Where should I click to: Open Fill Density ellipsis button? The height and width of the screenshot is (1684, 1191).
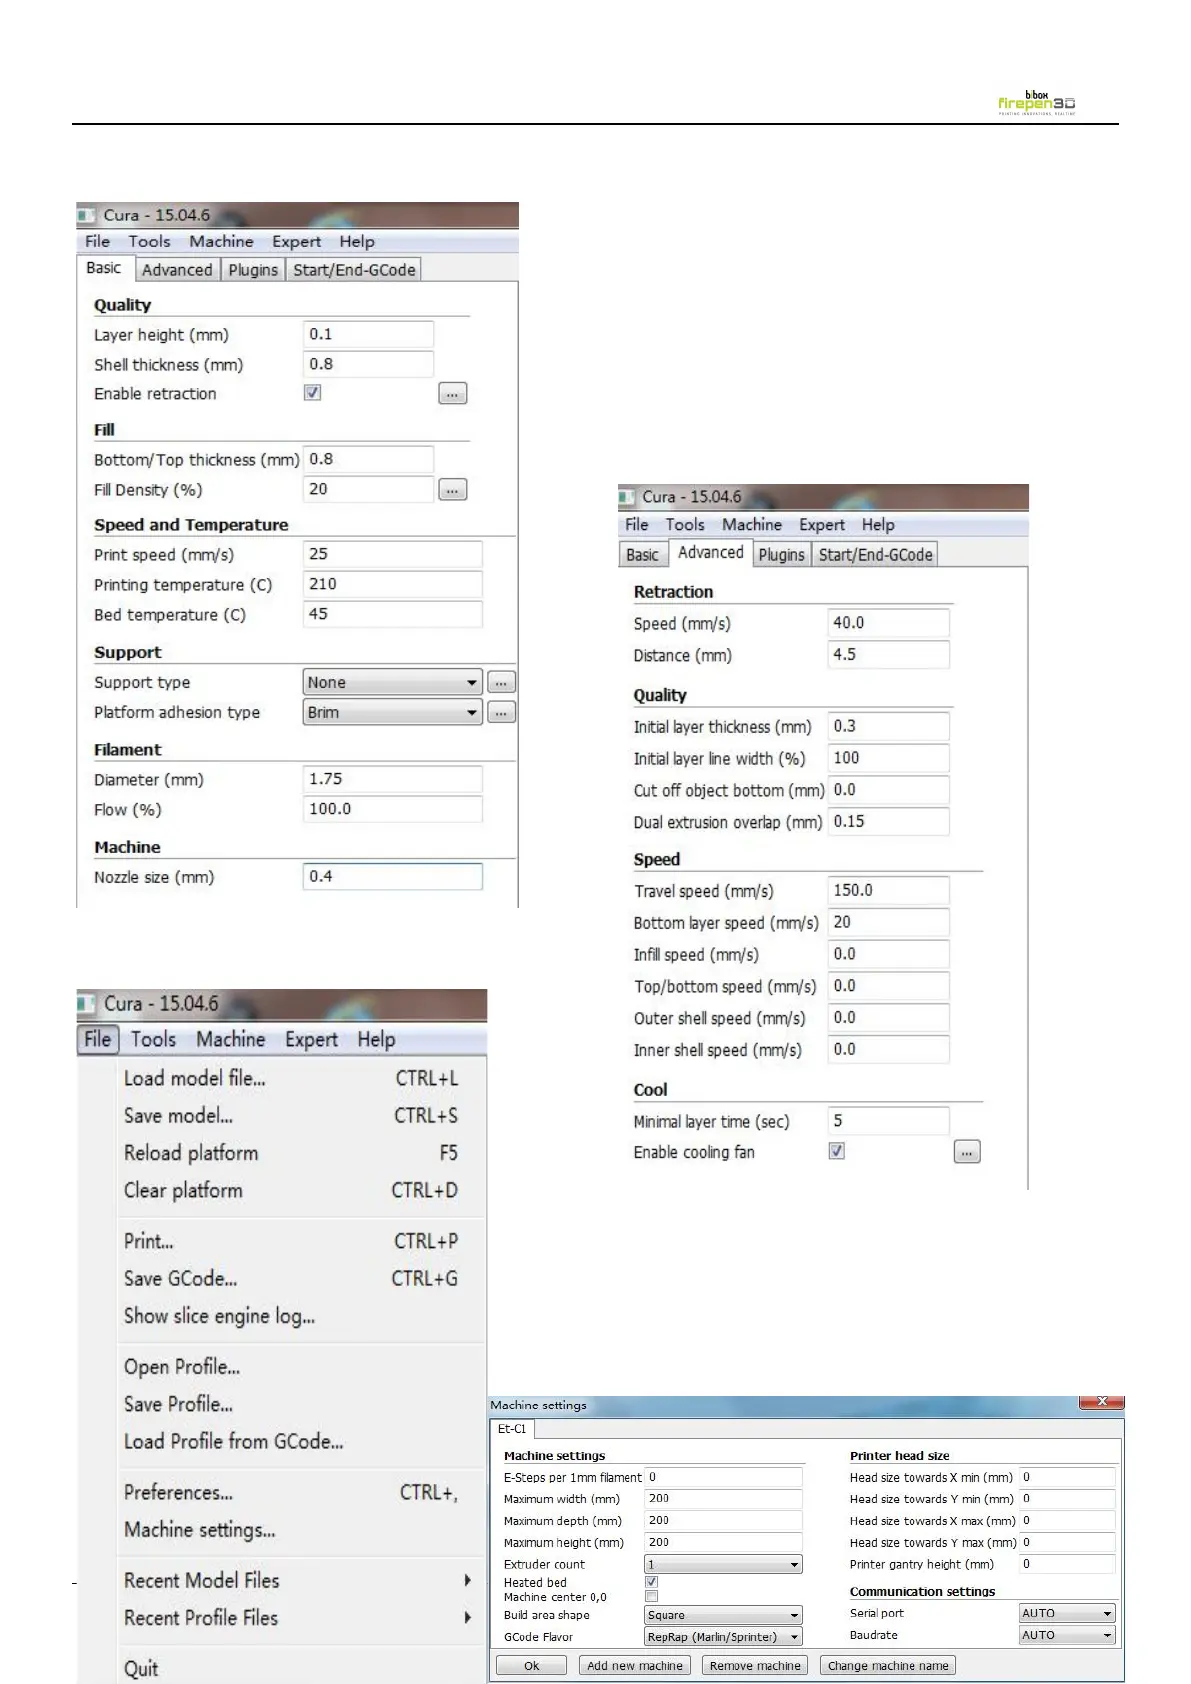(452, 490)
